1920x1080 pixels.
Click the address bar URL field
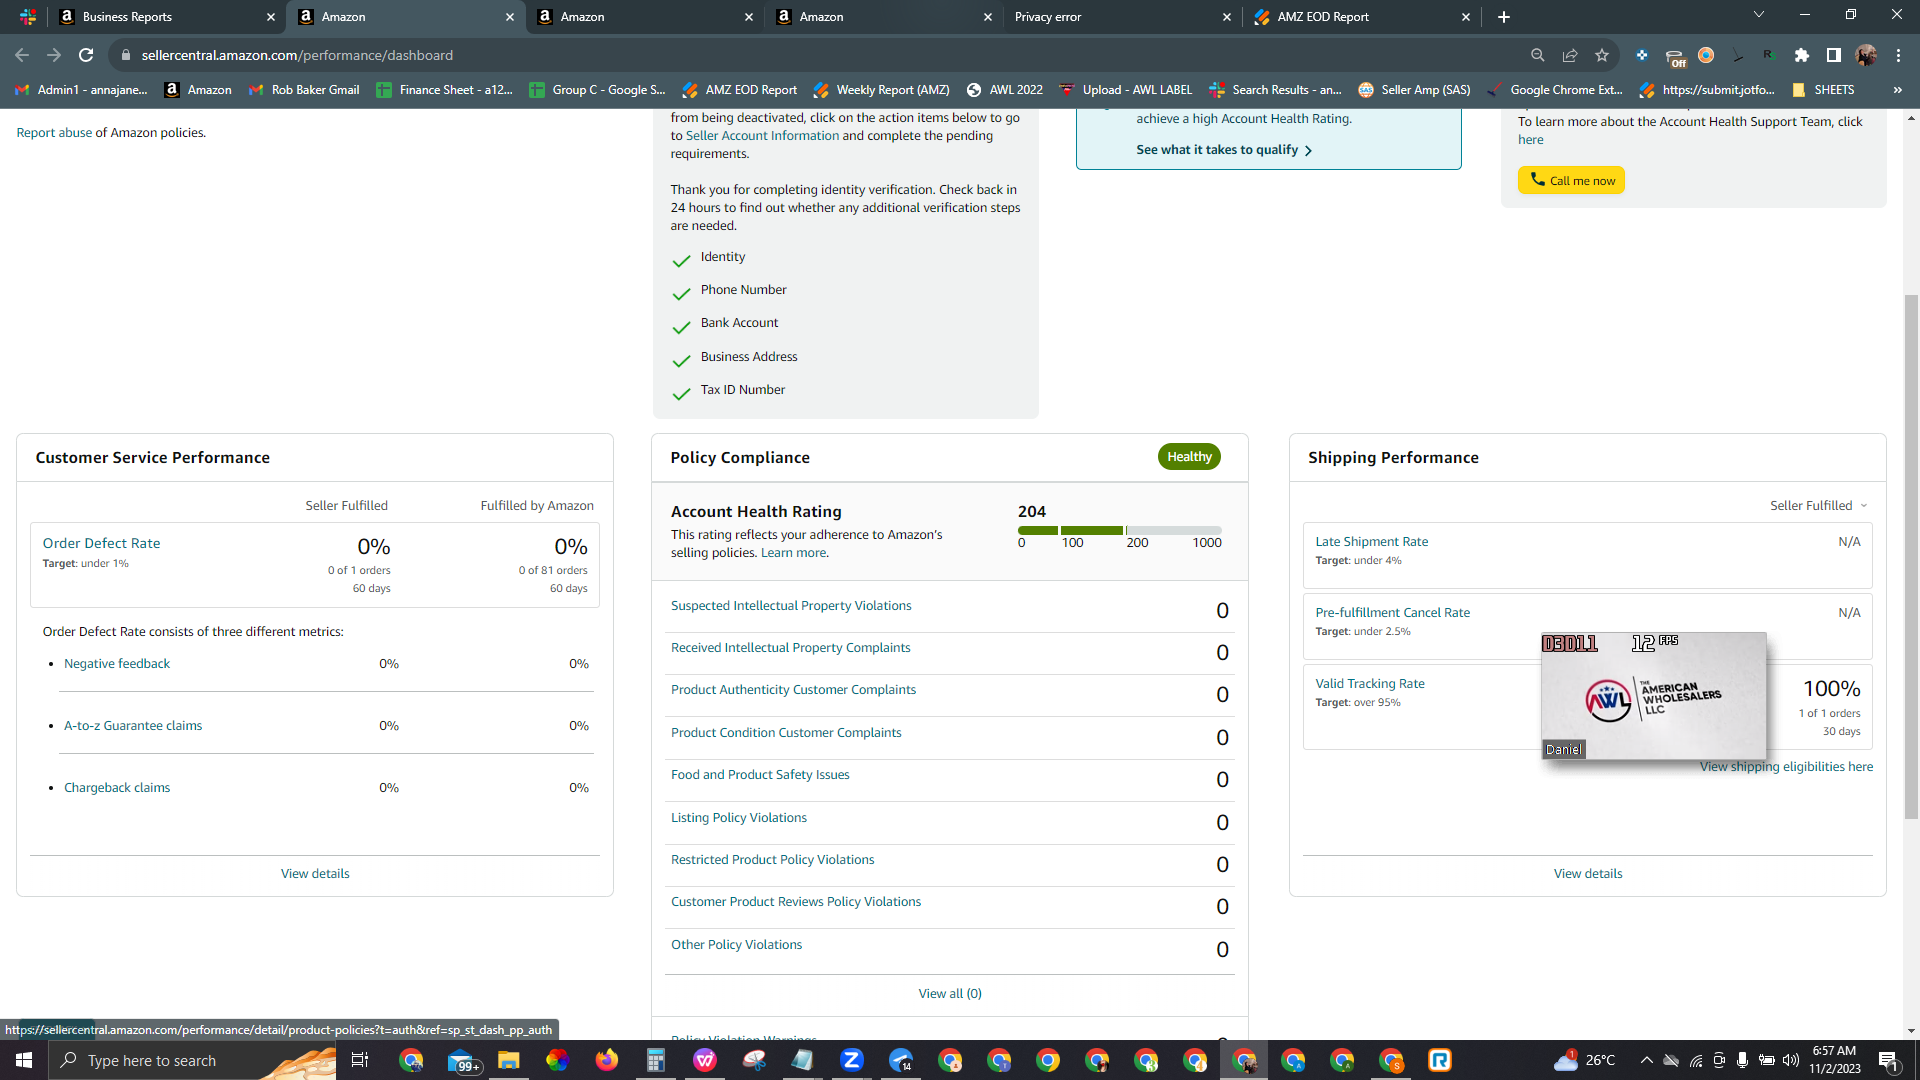pos(820,55)
